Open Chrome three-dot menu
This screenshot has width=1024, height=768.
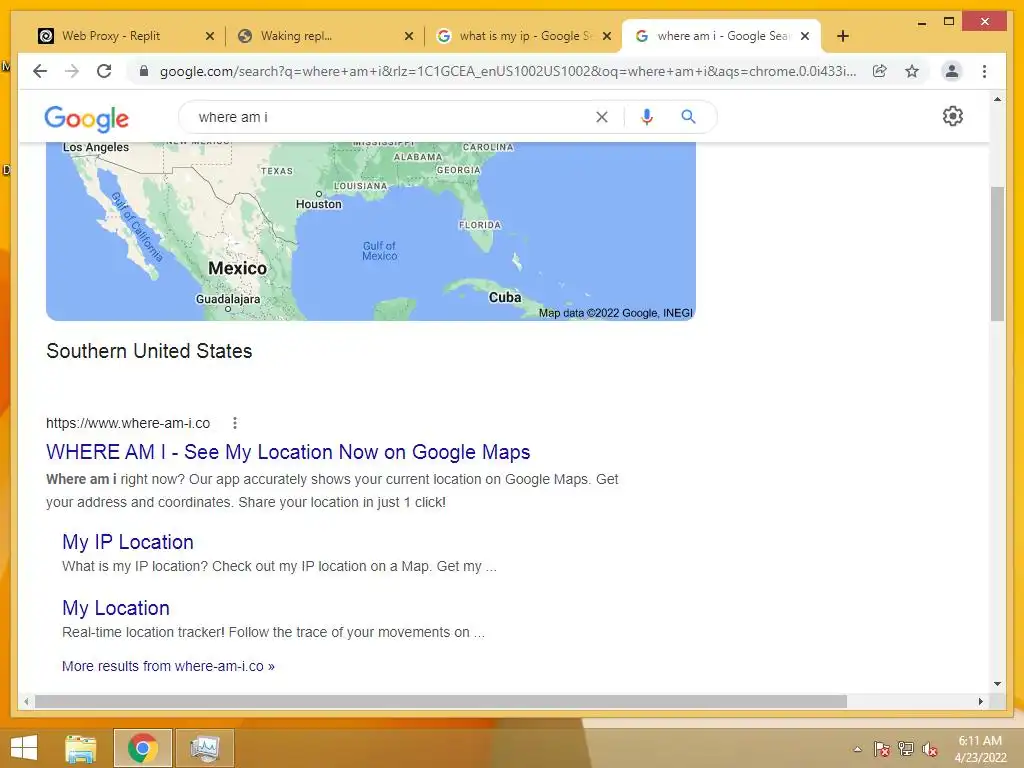tap(984, 71)
